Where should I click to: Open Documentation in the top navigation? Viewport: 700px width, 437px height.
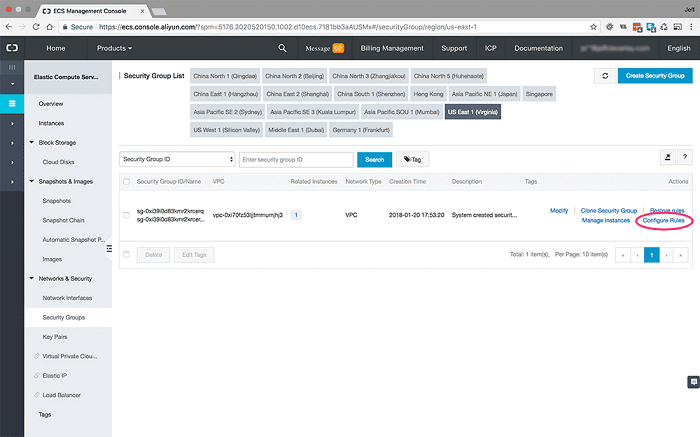pos(538,48)
